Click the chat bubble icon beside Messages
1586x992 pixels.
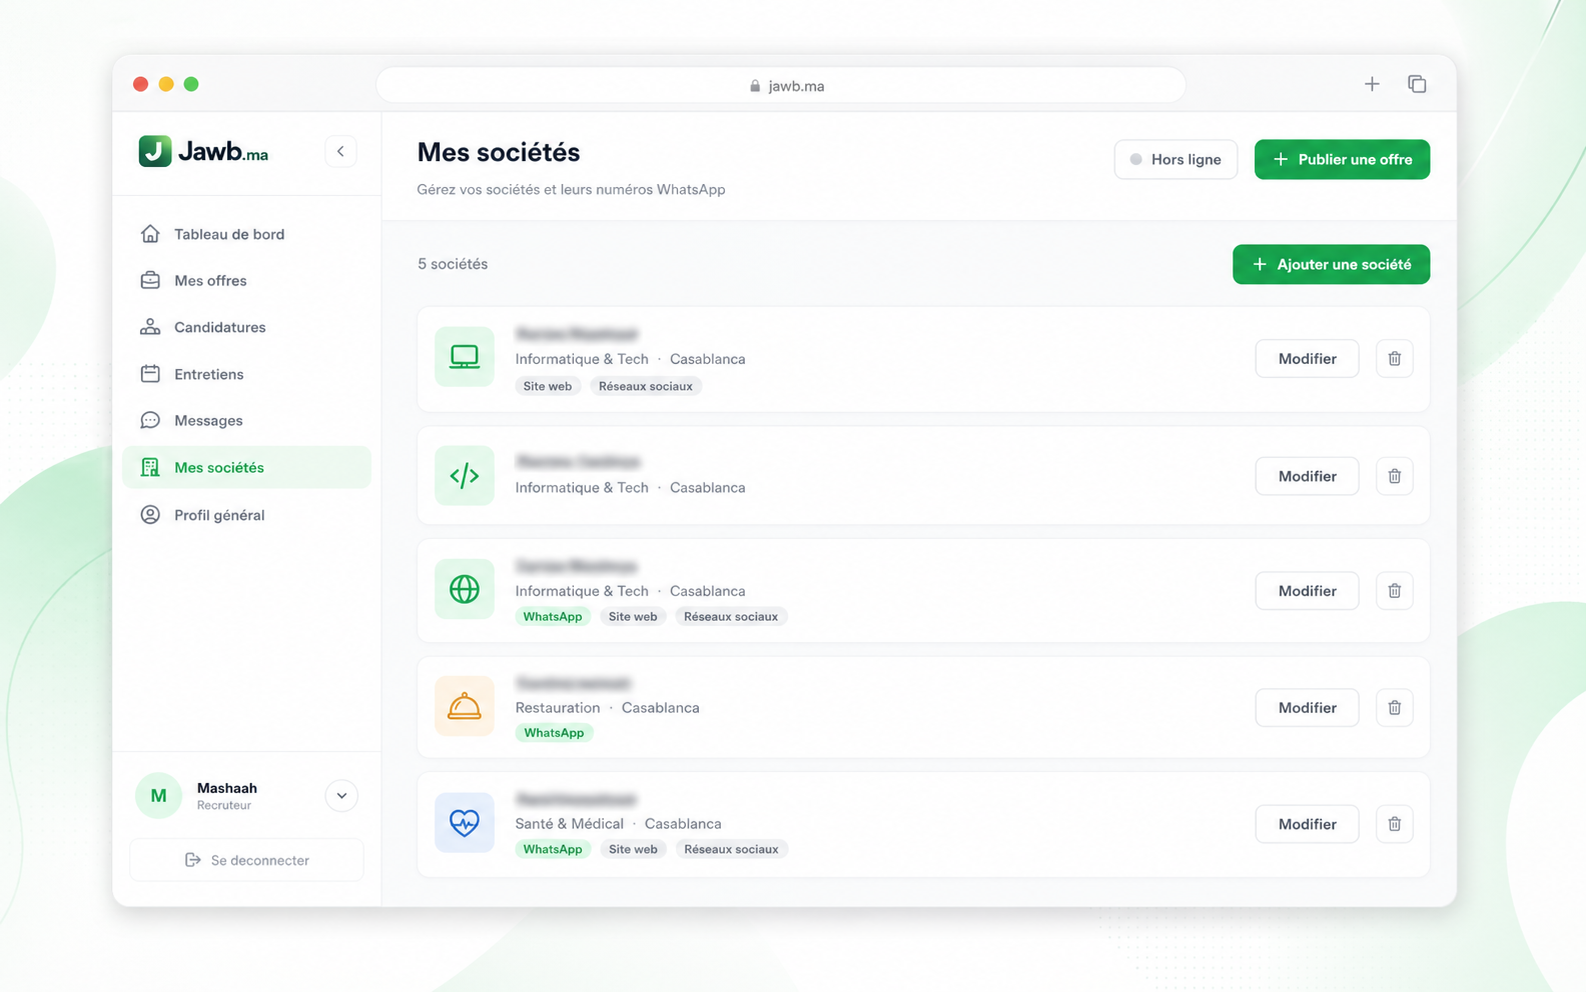click(150, 420)
